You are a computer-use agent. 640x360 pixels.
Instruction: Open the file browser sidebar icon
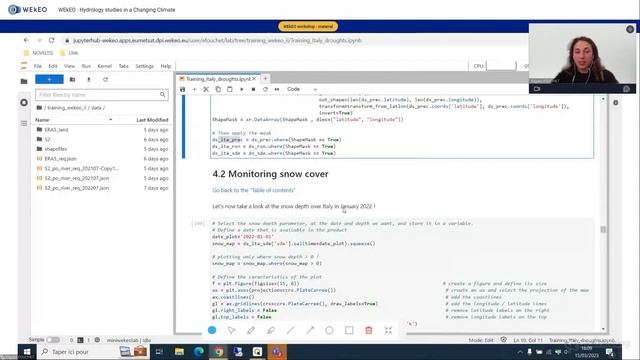click(24, 82)
